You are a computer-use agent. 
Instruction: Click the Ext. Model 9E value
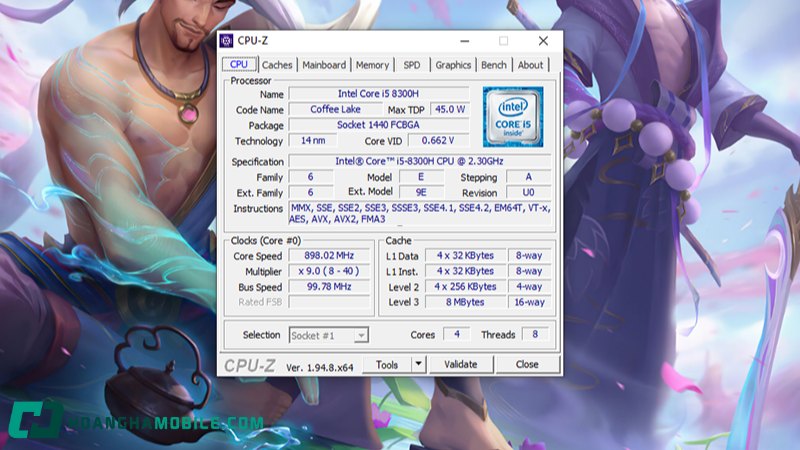pyautogui.click(x=421, y=192)
